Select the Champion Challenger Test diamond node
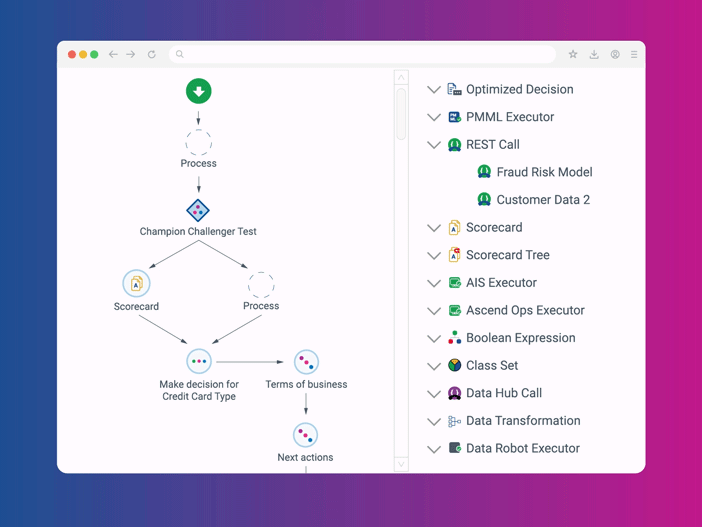Screen dimensions: 702x527 [198, 210]
